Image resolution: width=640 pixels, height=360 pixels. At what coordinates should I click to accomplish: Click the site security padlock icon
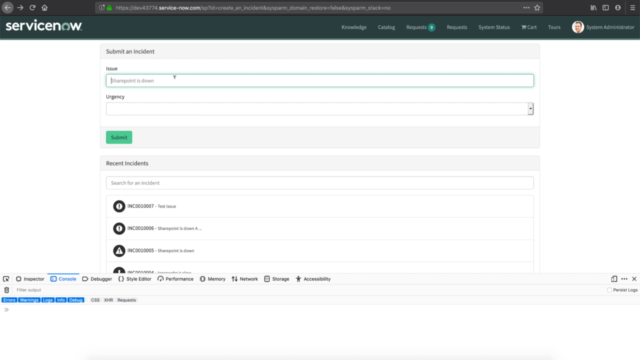pyautogui.click(x=109, y=8)
